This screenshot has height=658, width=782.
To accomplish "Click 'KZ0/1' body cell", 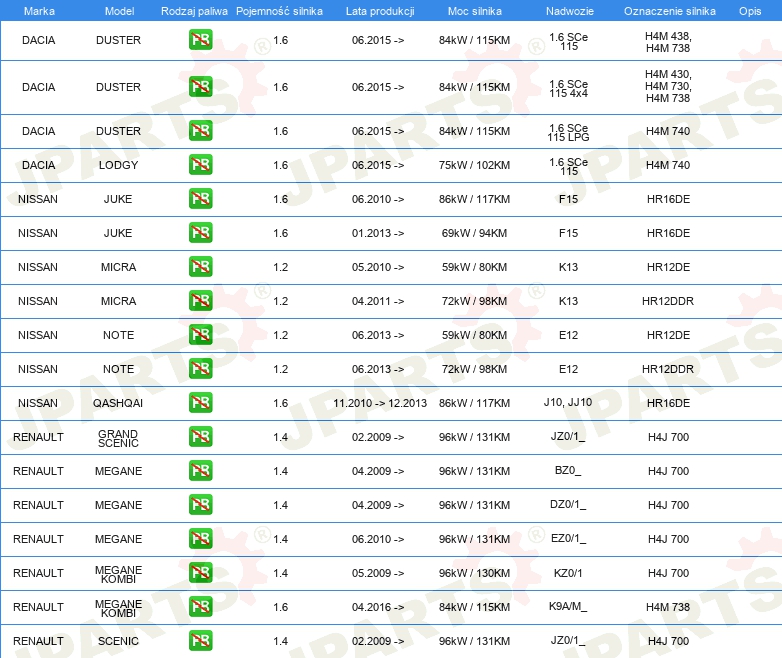I will [568, 573].
